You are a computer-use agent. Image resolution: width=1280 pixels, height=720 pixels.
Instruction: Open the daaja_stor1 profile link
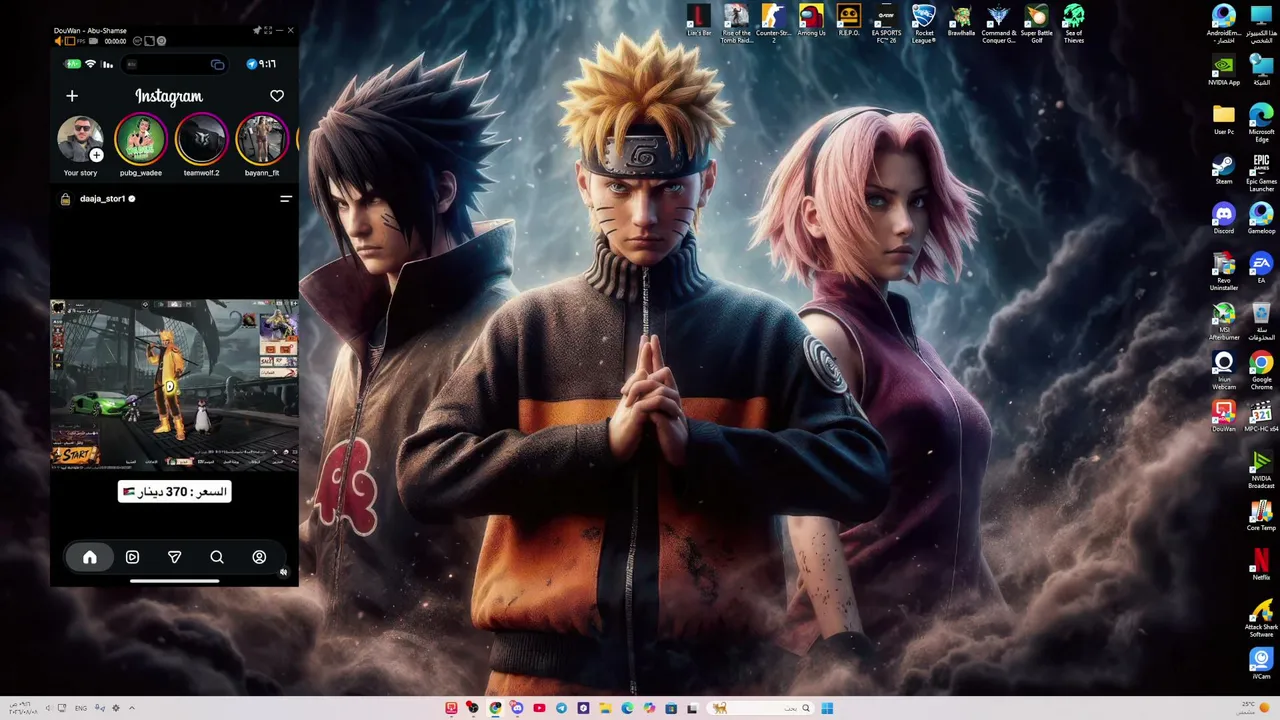pyautogui.click(x=102, y=199)
